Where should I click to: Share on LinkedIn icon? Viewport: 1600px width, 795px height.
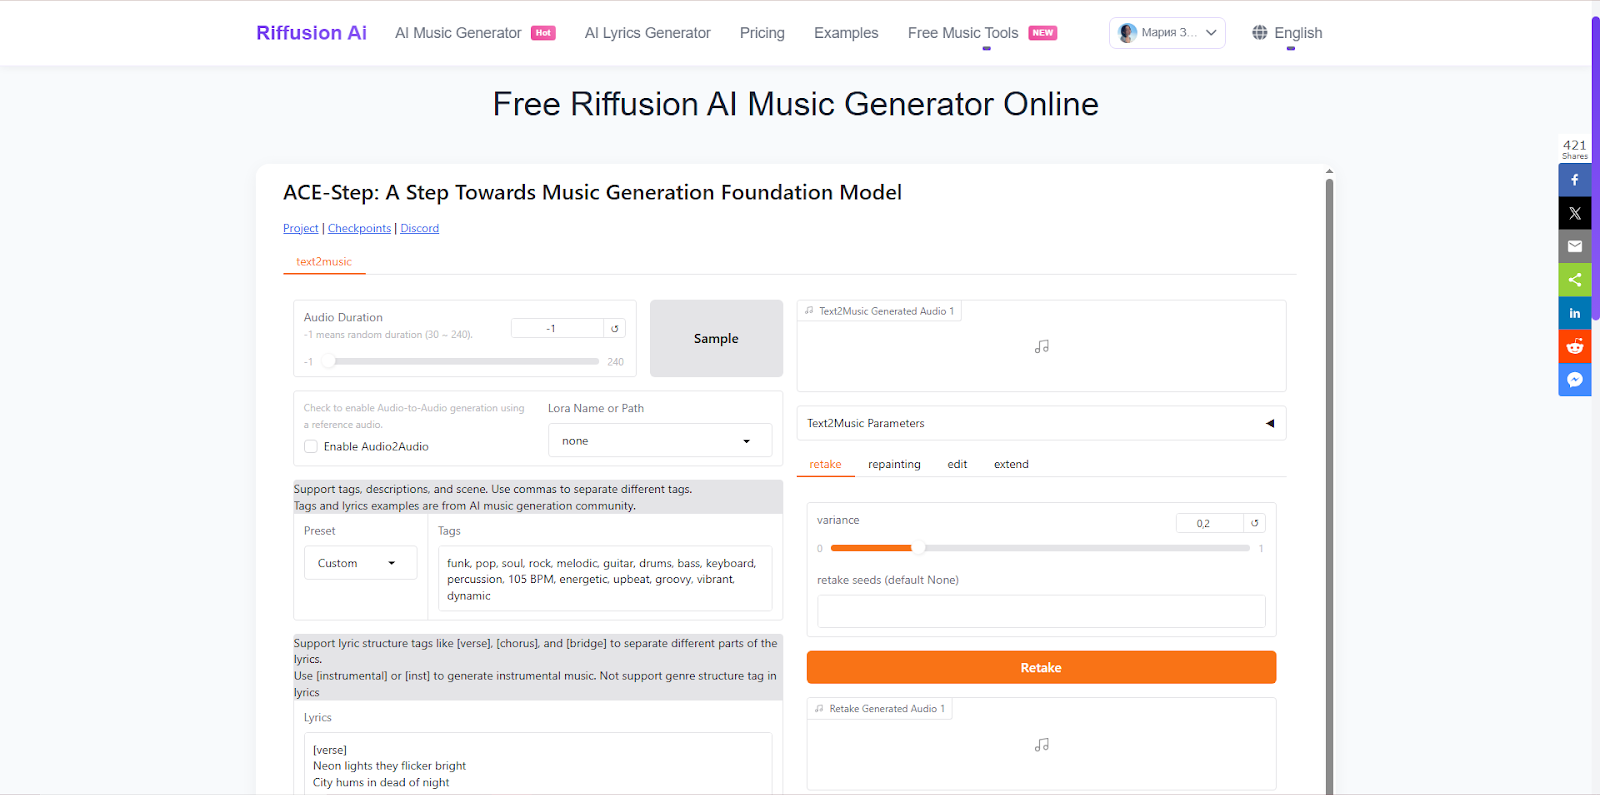point(1574,313)
